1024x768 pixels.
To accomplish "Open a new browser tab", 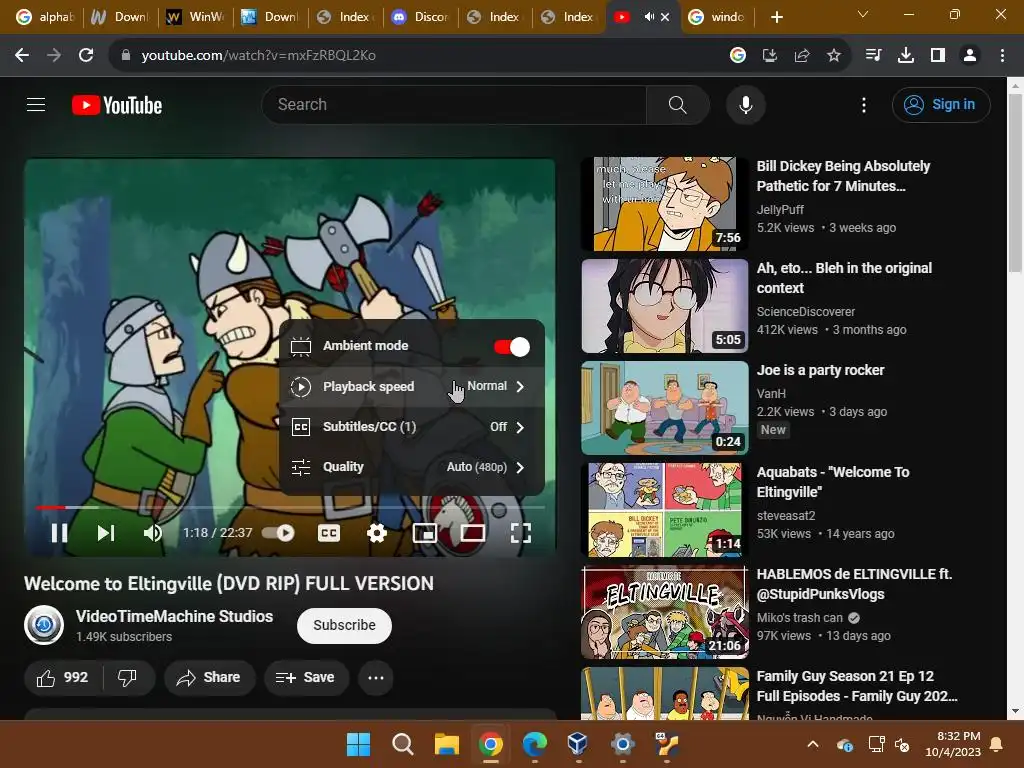I will pyautogui.click(x=776, y=17).
